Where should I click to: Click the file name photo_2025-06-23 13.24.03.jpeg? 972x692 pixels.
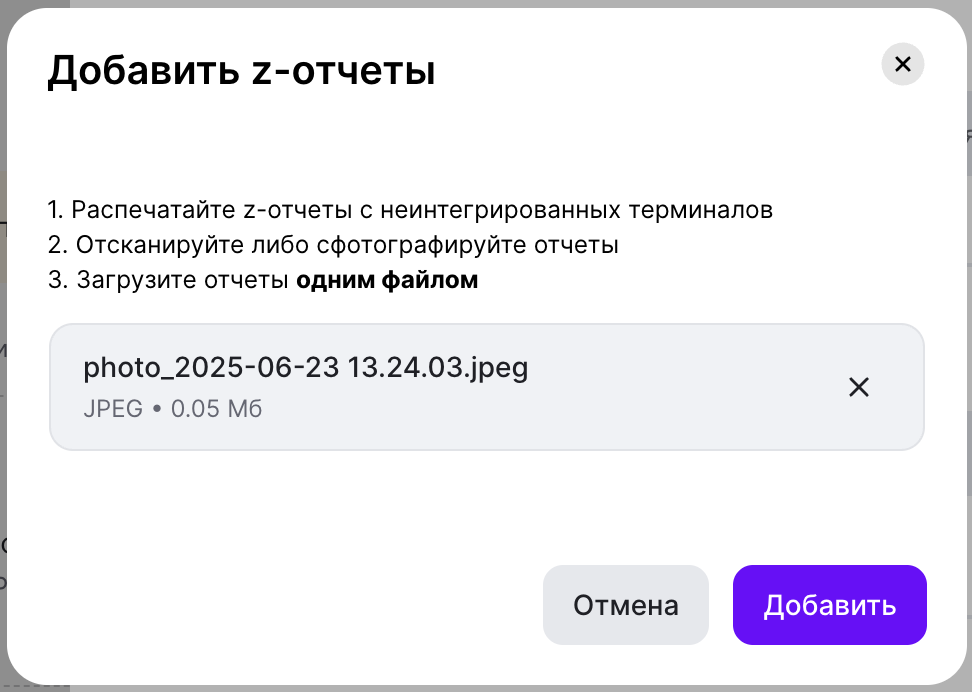(x=305, y=368)
